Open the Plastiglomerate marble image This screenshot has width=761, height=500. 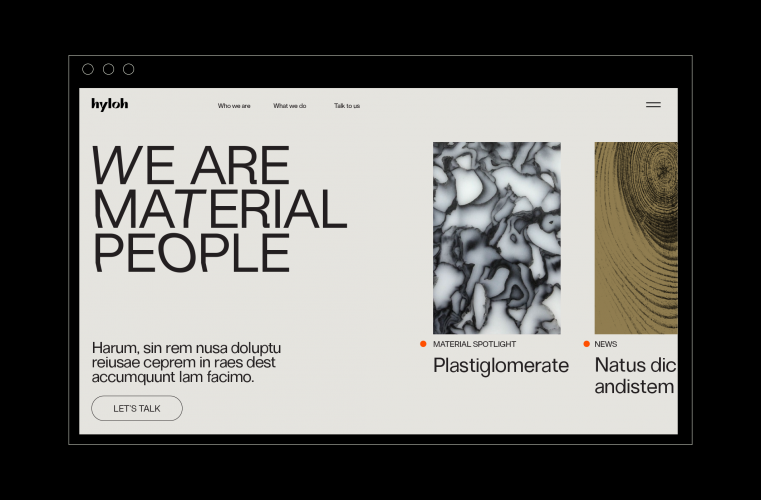497,238
